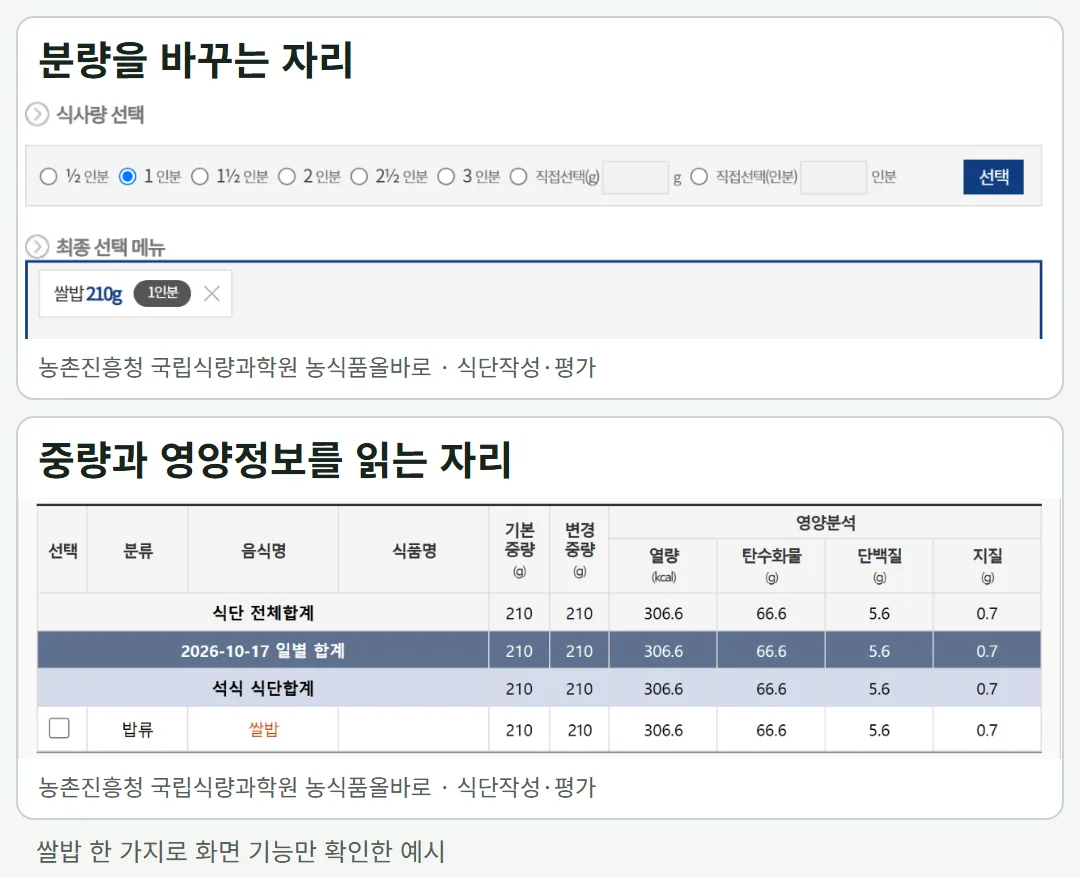Click the 1인분 badge on 쌀밥
Image resolution: width=1080 pixels, height=877 pixels.
click(163, 293)
